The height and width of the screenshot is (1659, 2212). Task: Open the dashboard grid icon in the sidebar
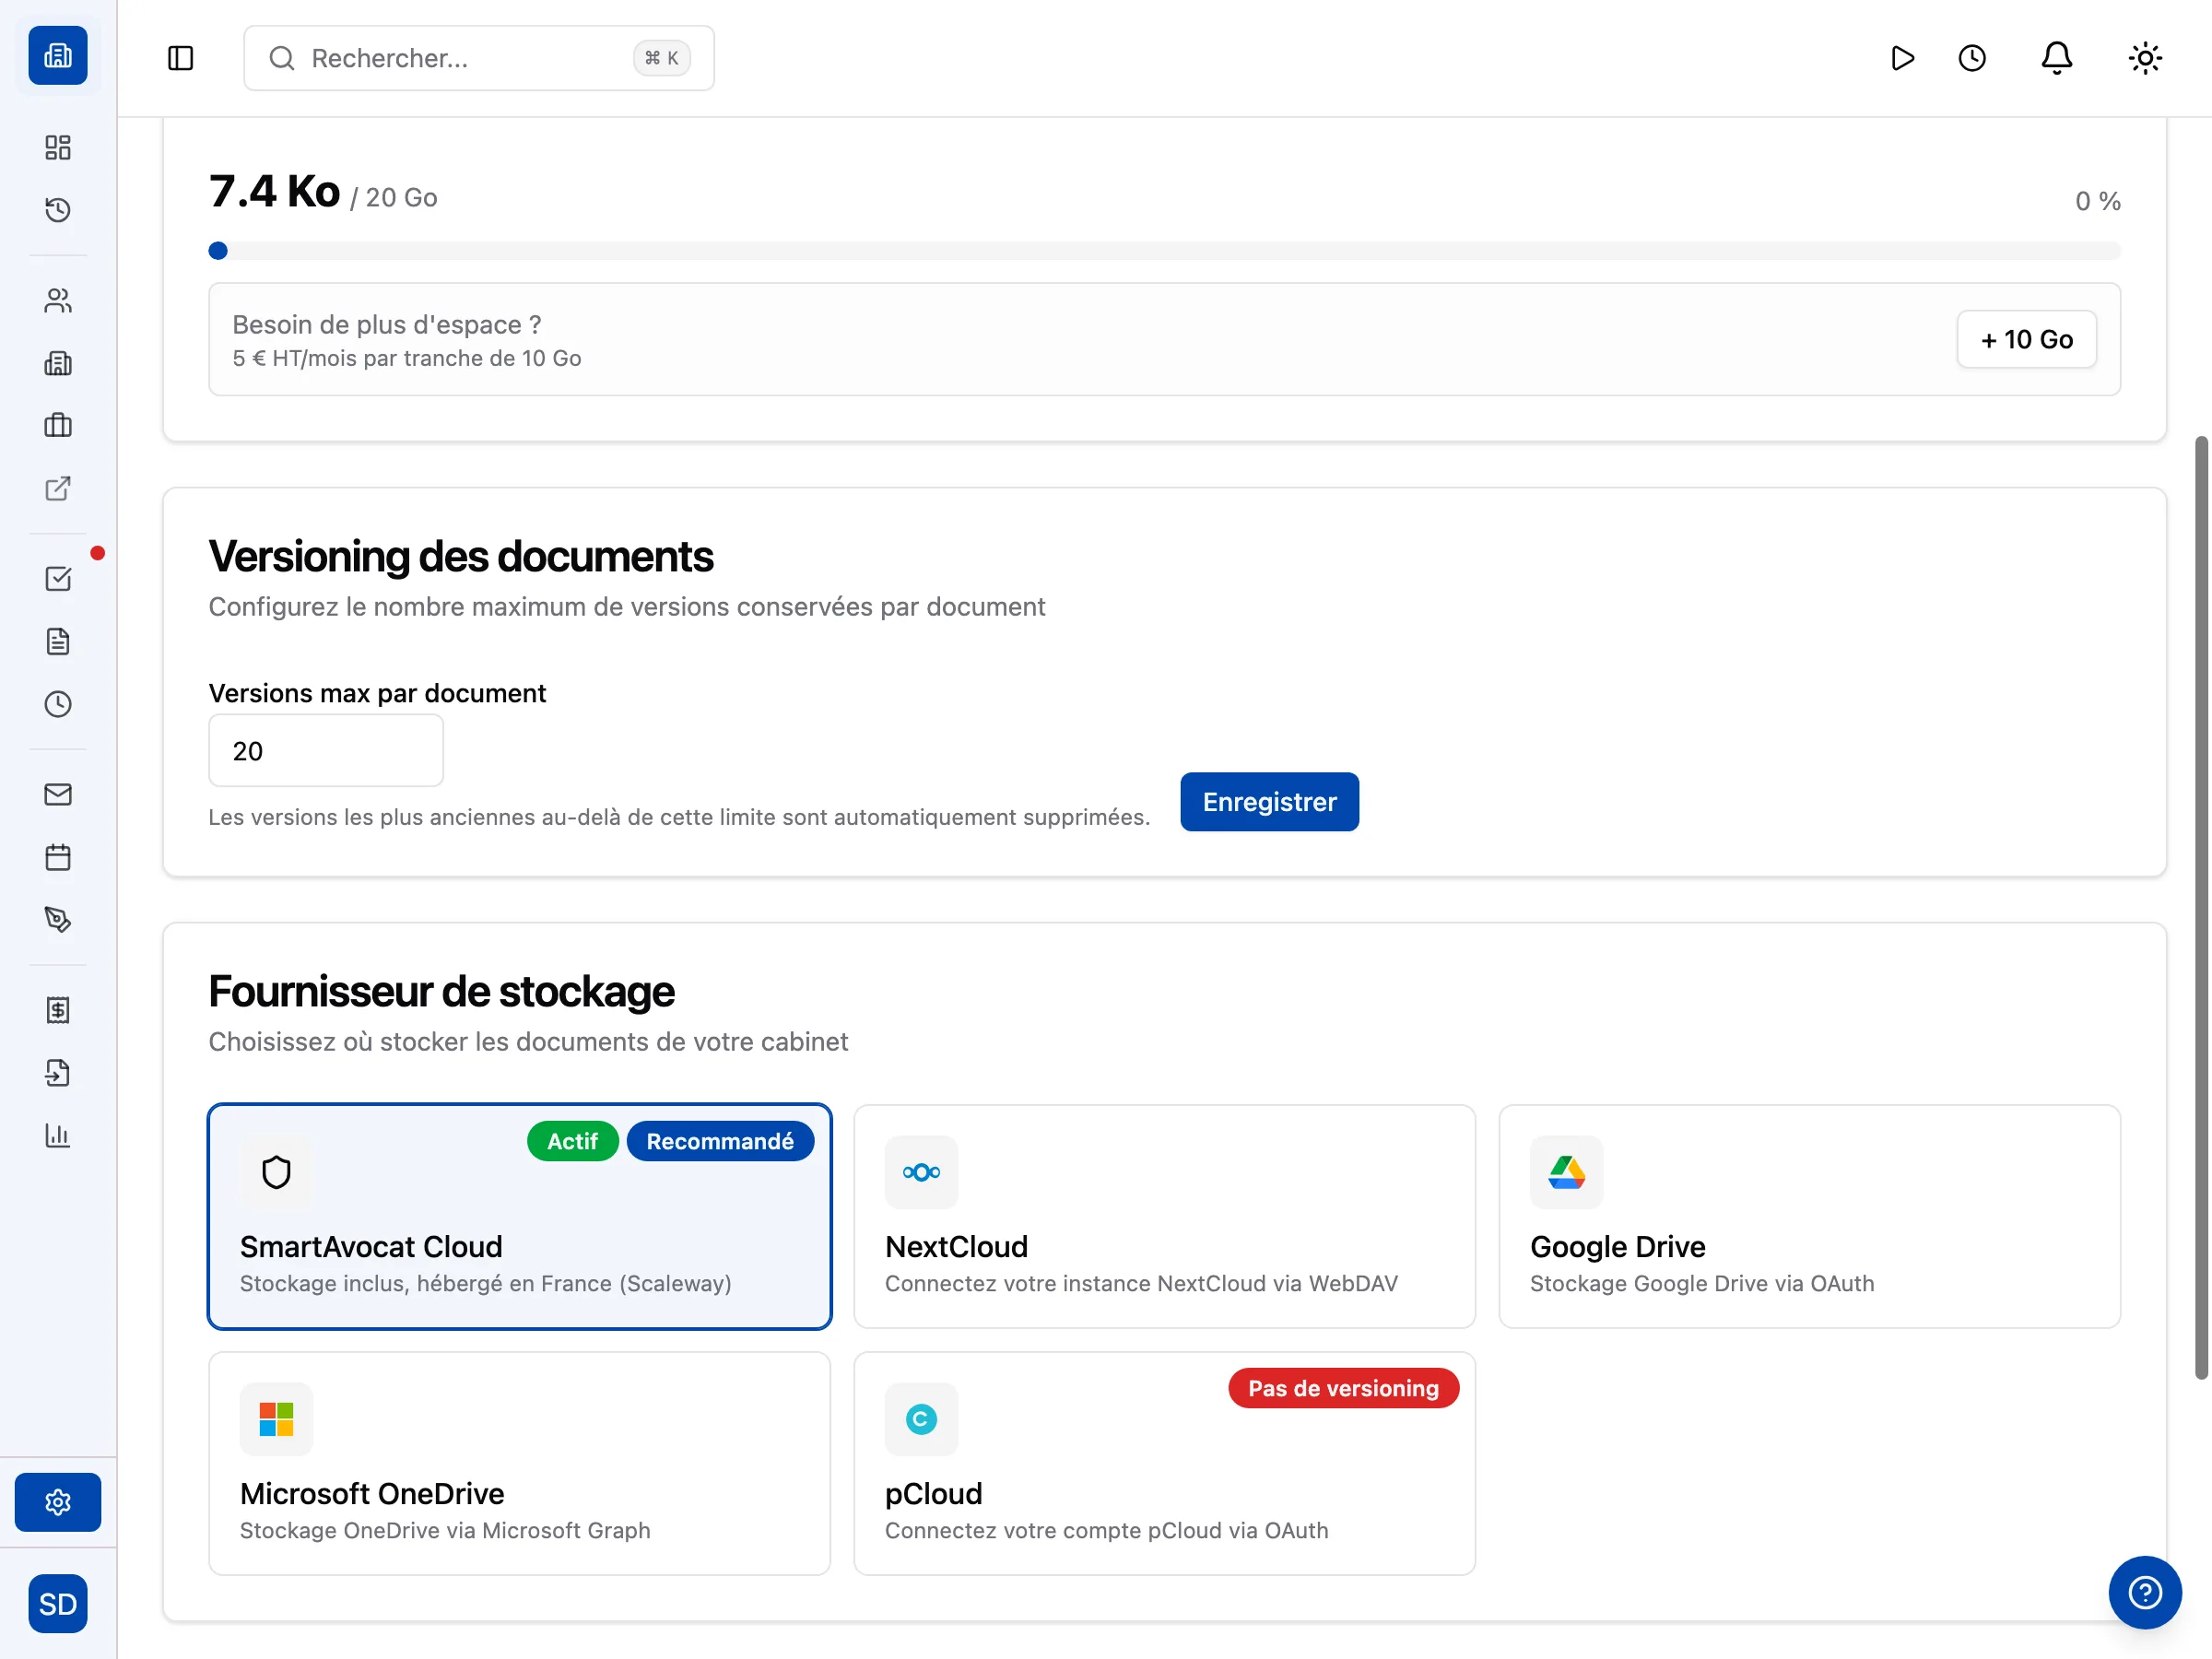point(58,148)
